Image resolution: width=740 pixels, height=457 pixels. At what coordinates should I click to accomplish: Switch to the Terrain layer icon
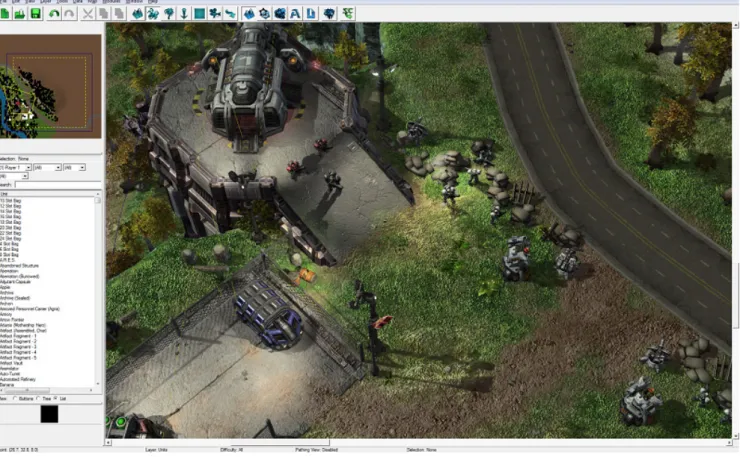click(137, 13)
